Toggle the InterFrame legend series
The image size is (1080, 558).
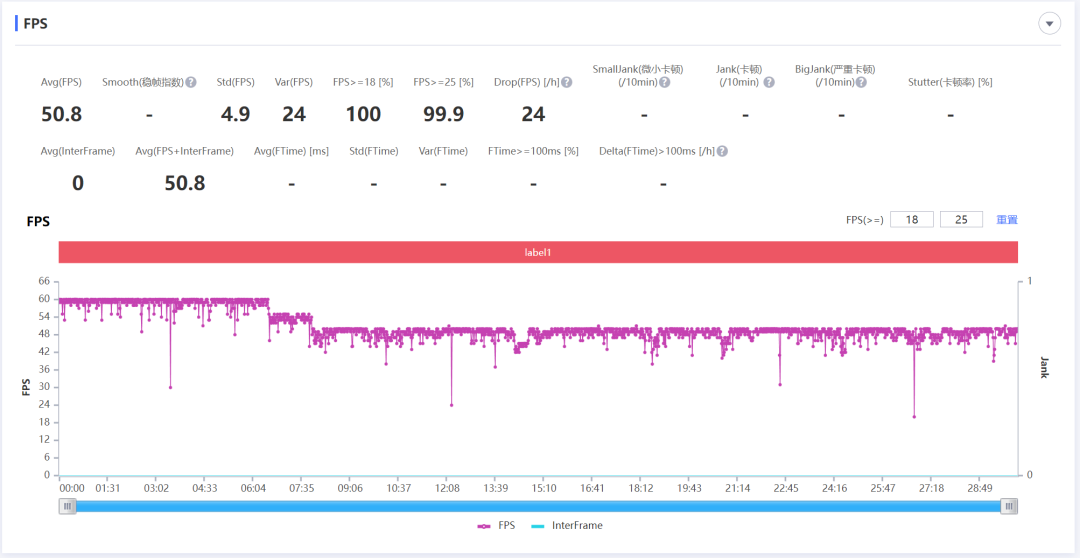[x=567, y=526]
